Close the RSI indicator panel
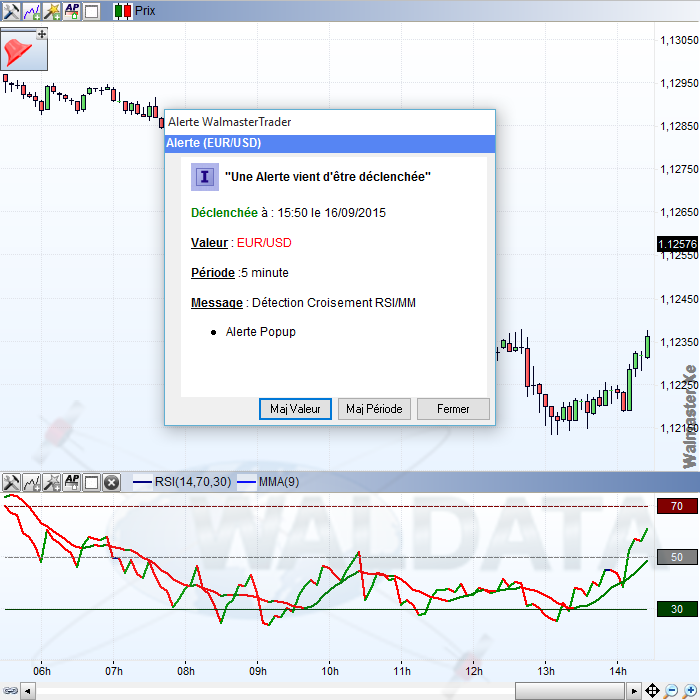700x700 pixels. point(111,482)
